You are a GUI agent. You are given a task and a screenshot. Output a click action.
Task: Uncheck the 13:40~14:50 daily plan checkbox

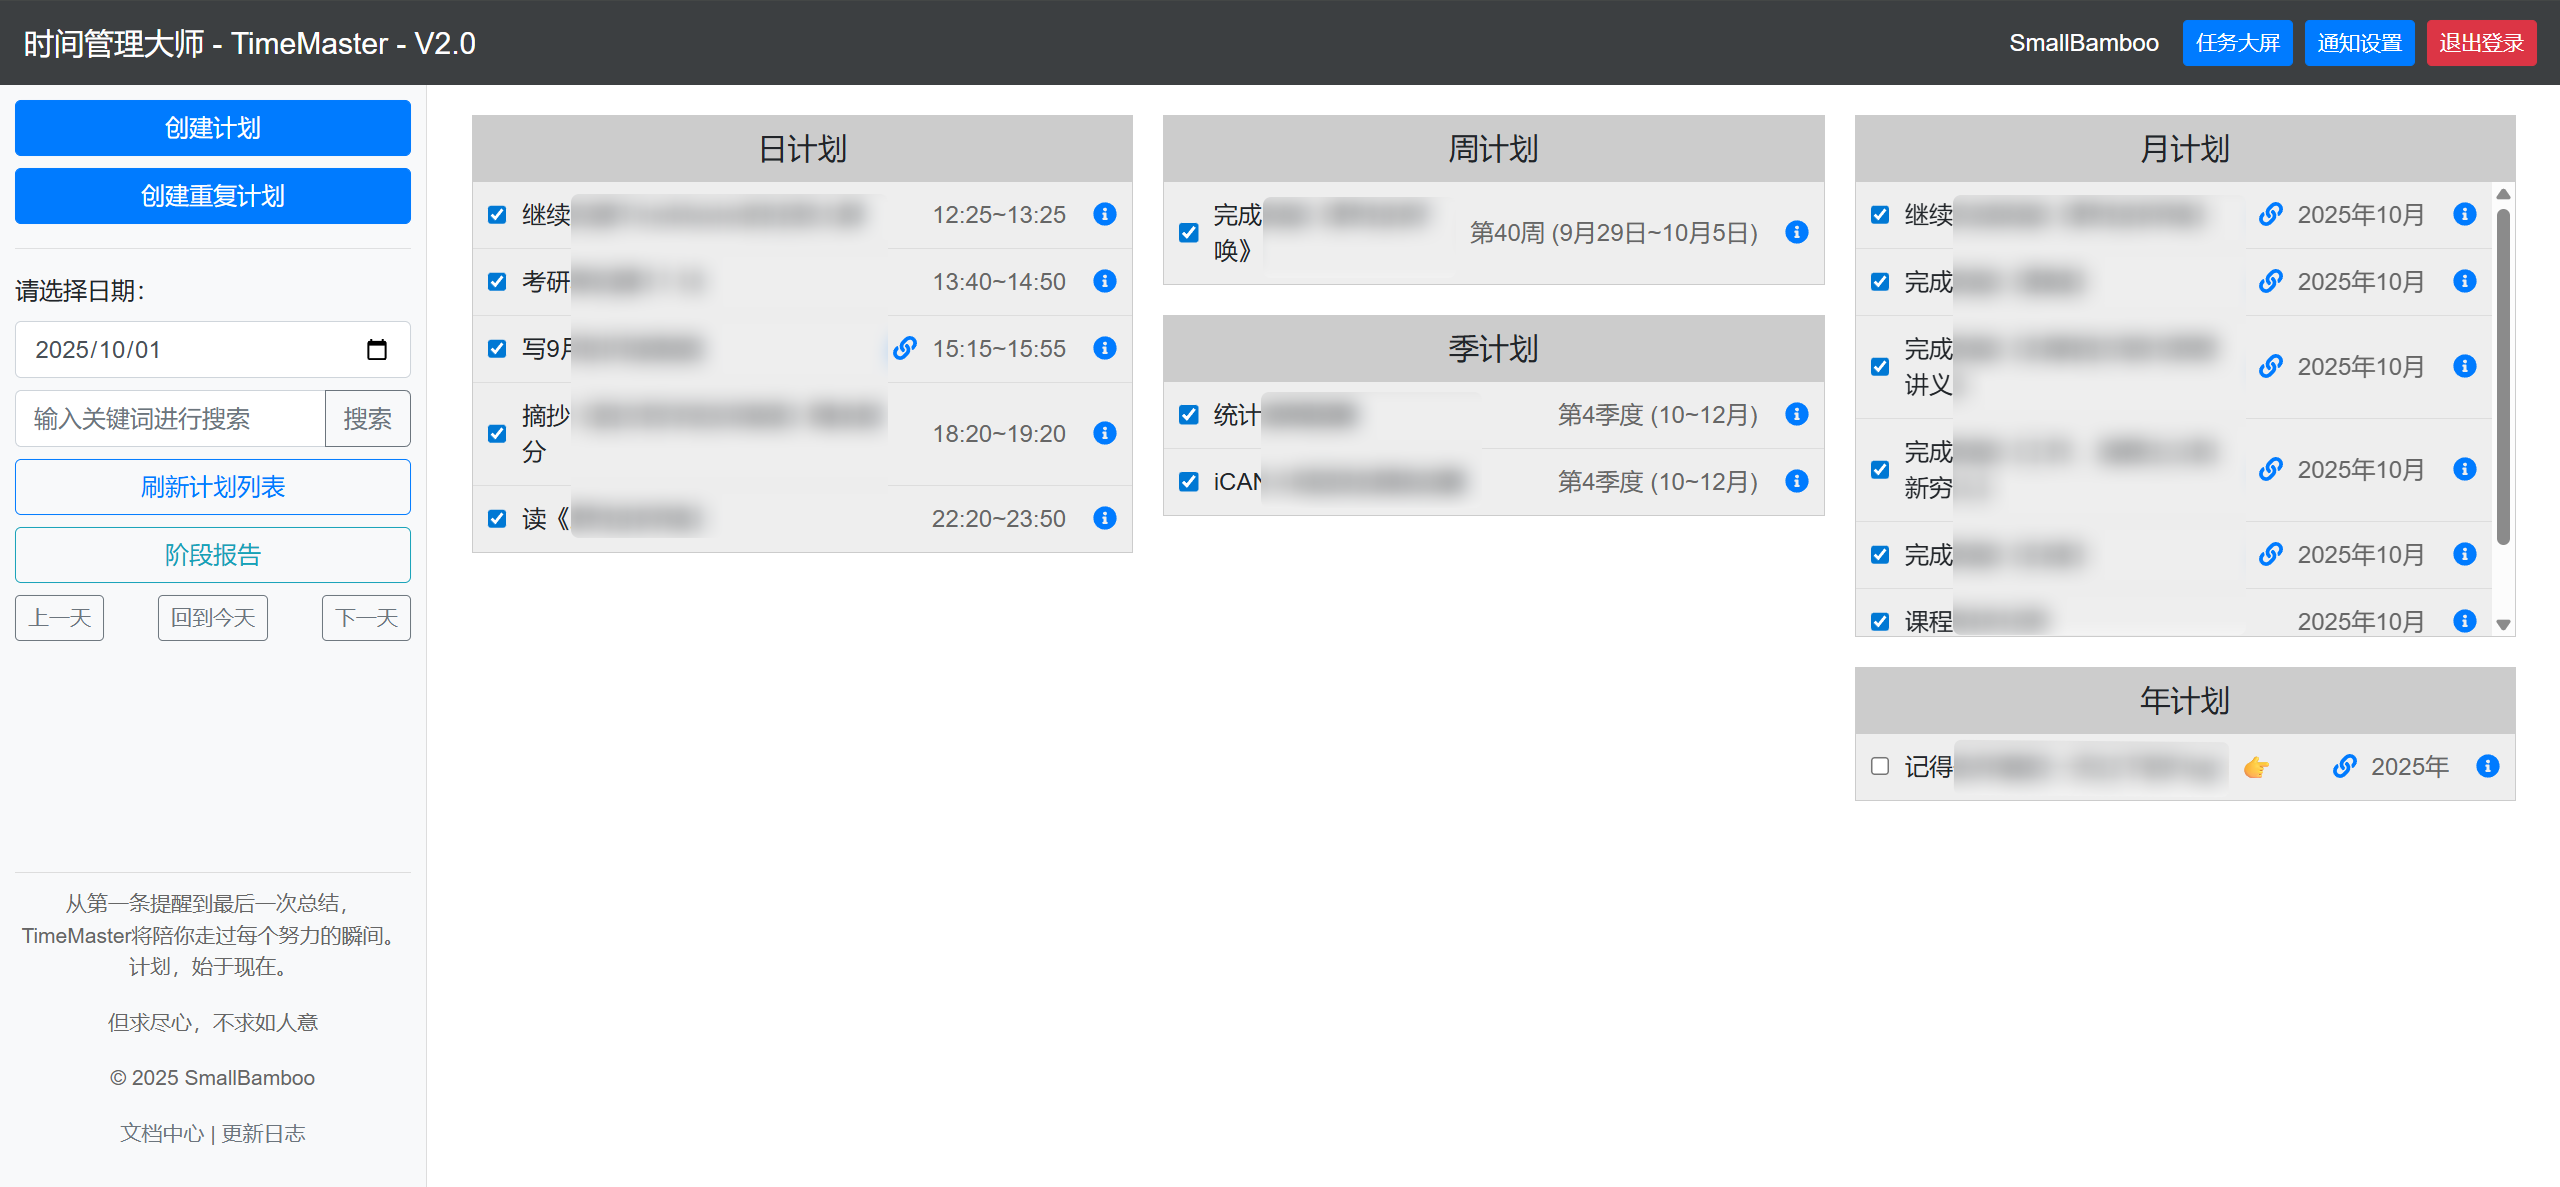[x=497, y=281]
